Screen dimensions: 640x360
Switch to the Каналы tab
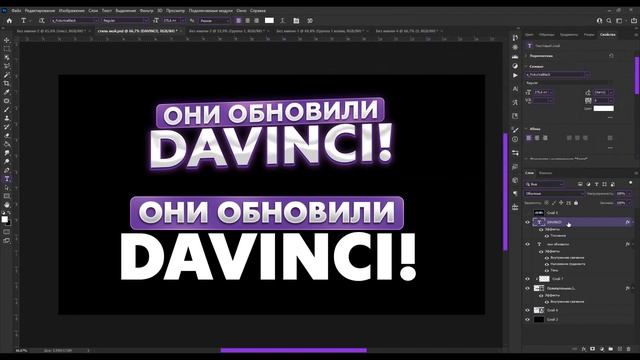click(545, 173)
